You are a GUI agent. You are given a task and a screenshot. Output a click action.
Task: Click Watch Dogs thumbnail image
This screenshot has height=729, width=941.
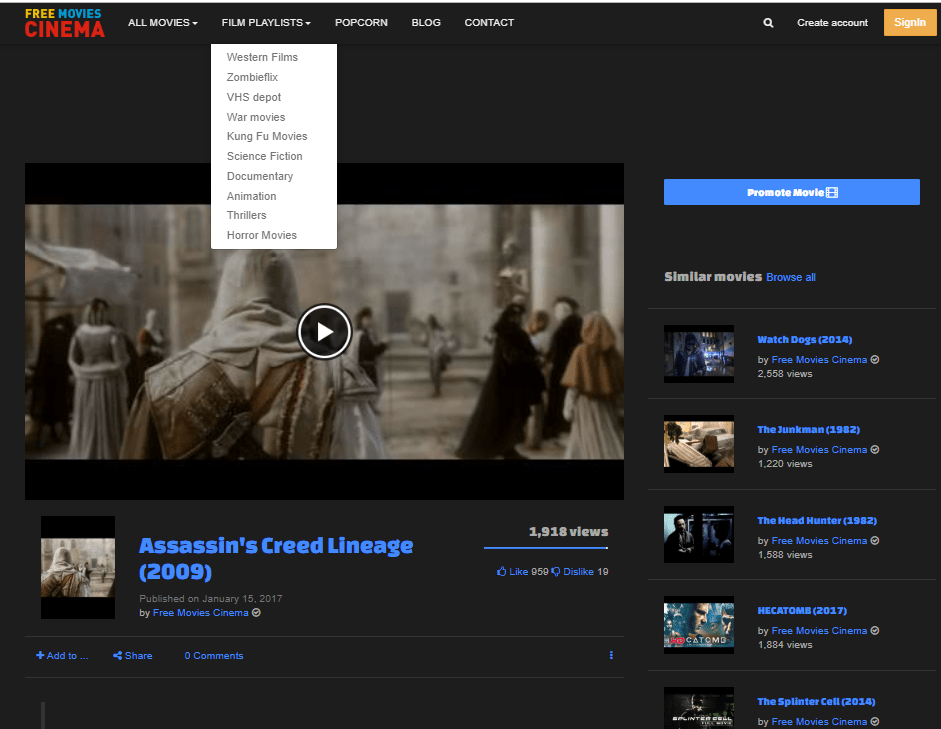coord(699,354)
